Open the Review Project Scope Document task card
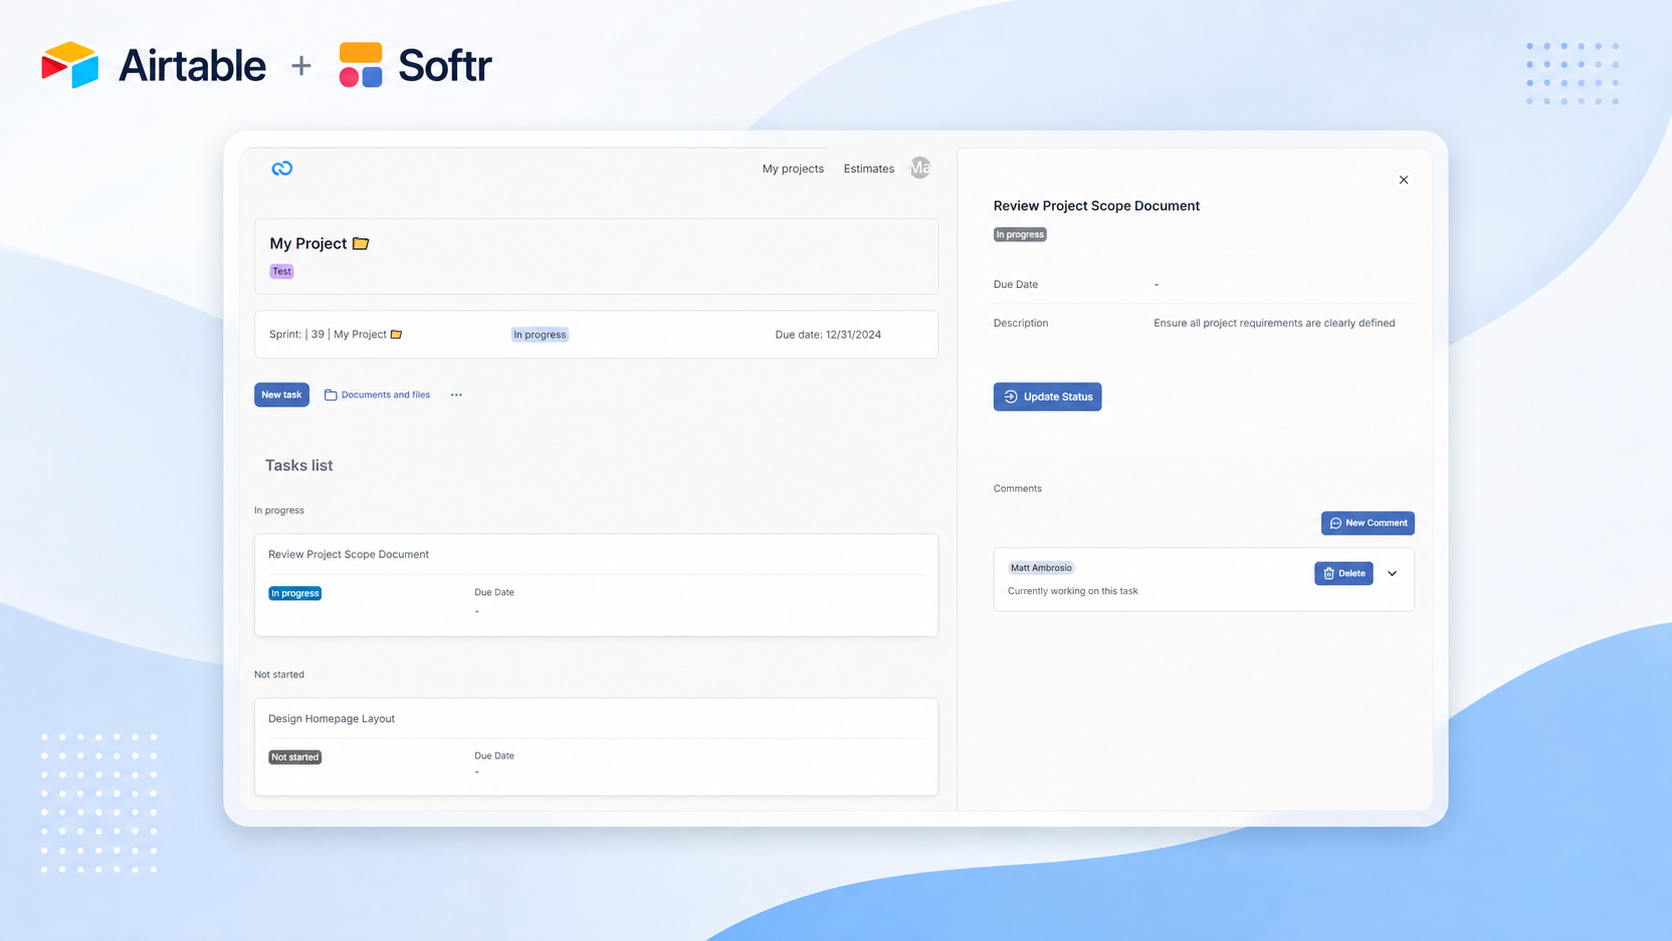1672x941 pixels. pyautogui.click(x=596, y=585)
